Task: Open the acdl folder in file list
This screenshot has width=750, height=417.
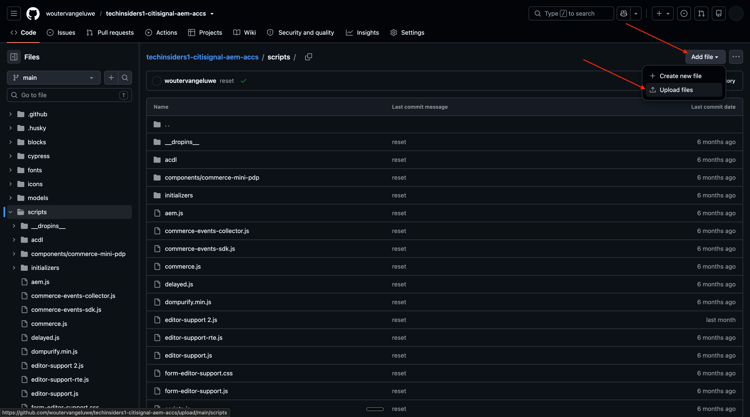Action: [x=171, y=160]
